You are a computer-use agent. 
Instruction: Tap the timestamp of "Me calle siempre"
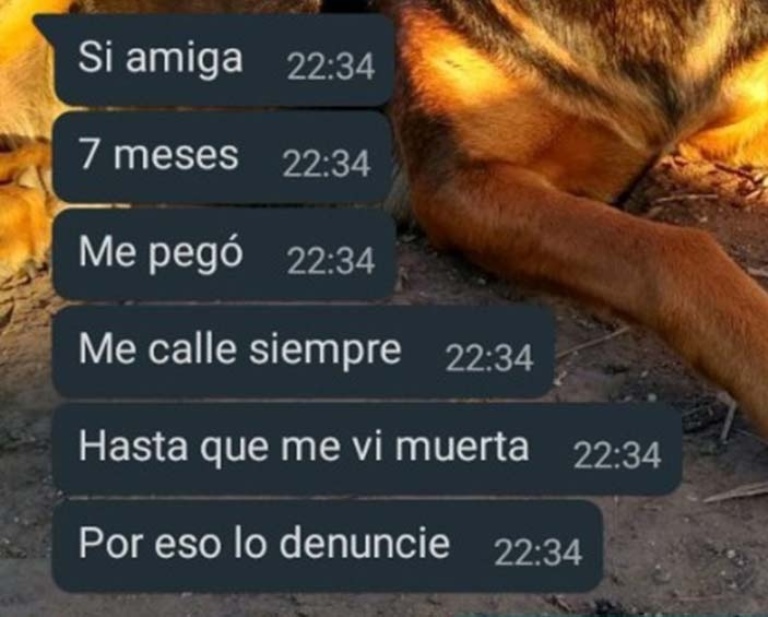click(x=489, y=358)
